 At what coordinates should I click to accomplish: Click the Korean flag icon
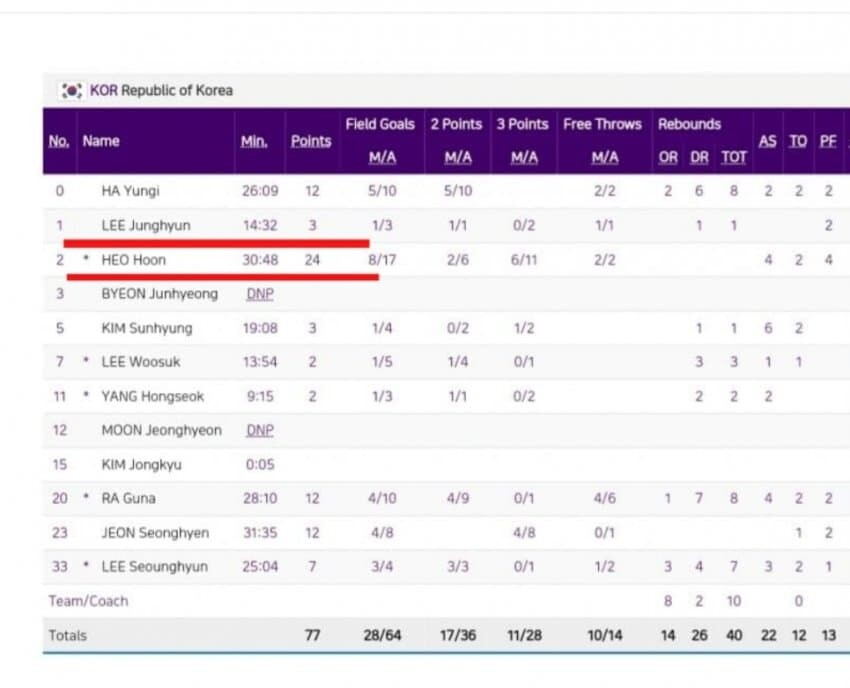point(72,90)
